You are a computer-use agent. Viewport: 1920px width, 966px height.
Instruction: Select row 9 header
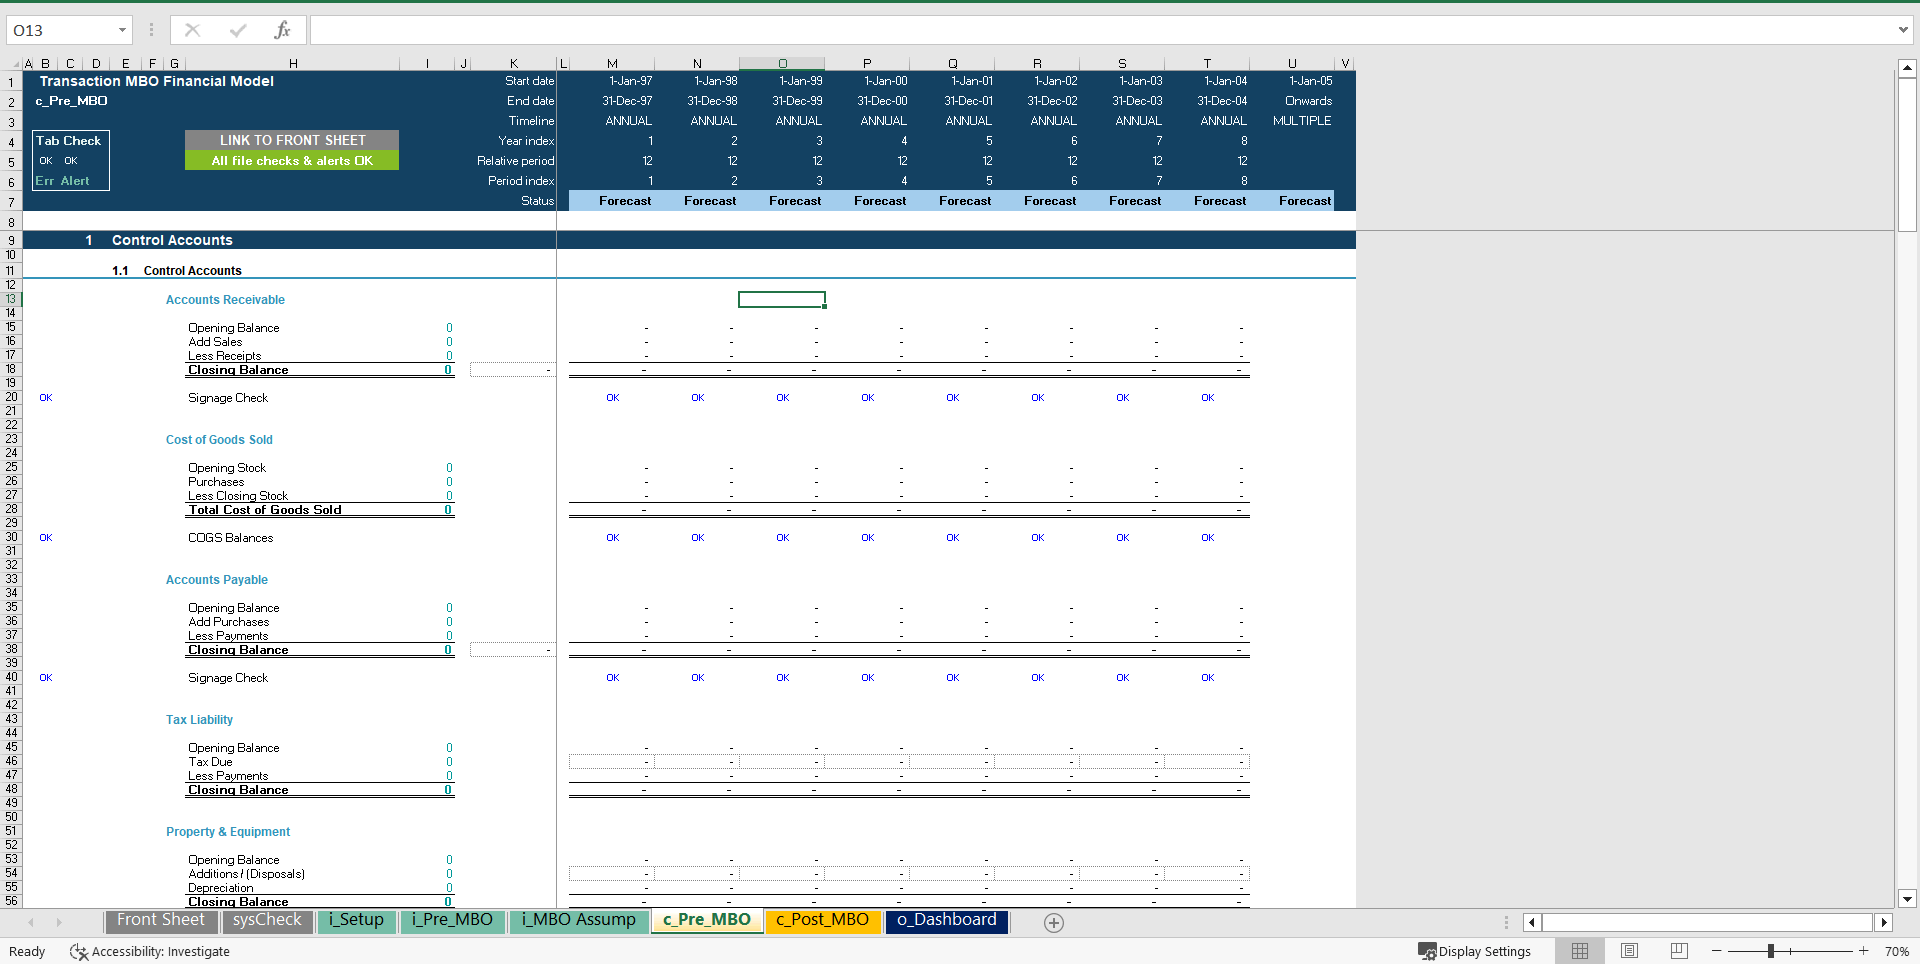coord(11,240)
